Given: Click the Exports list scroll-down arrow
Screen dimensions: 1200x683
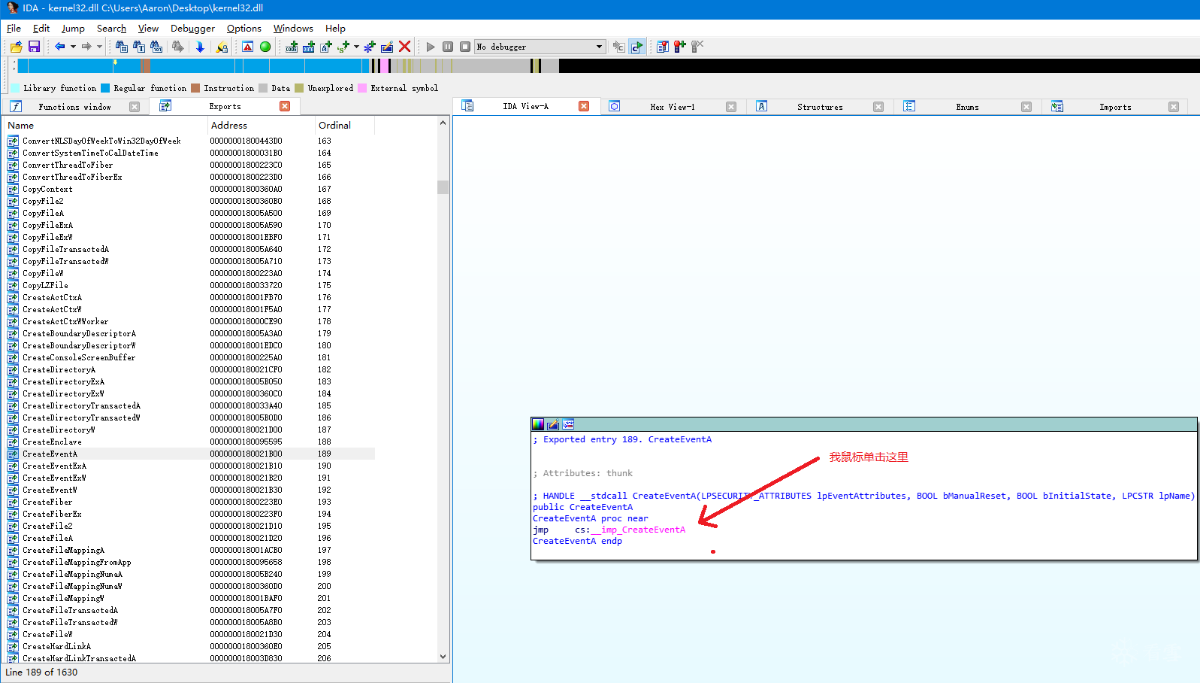Looking at the screenshot, I should tap(443, 657).
